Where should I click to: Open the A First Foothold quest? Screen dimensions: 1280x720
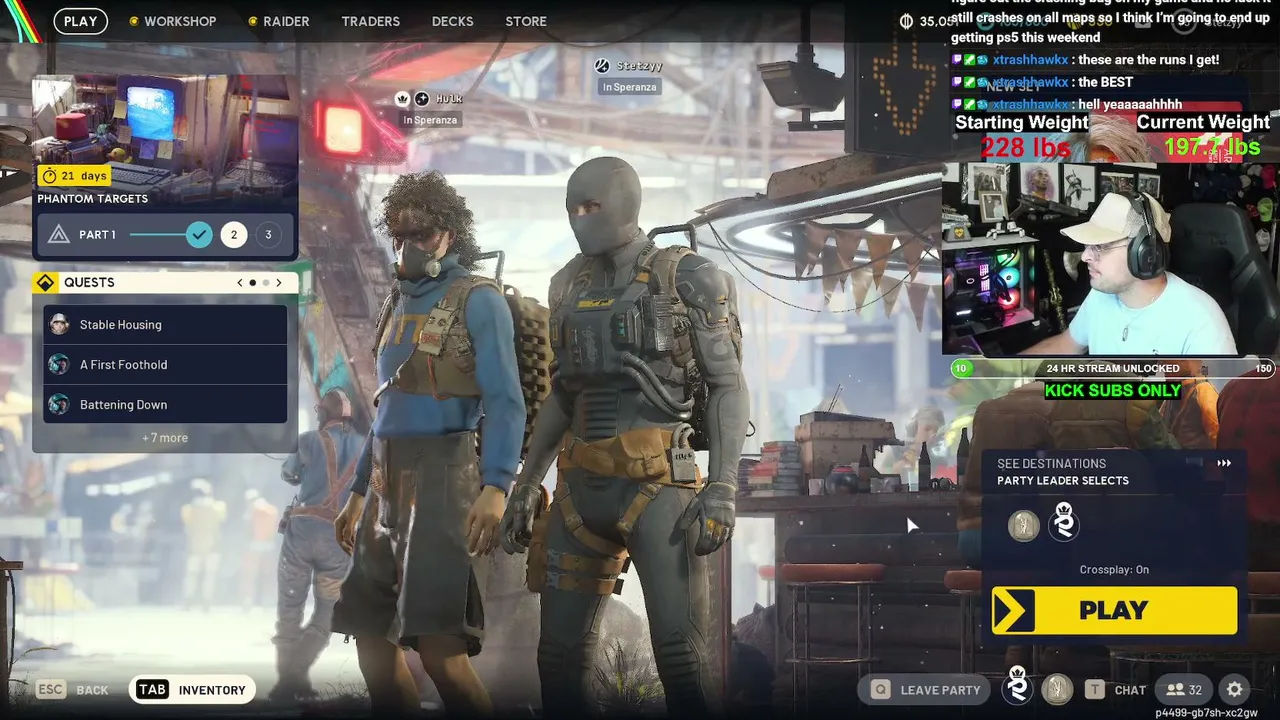[165, 365]
